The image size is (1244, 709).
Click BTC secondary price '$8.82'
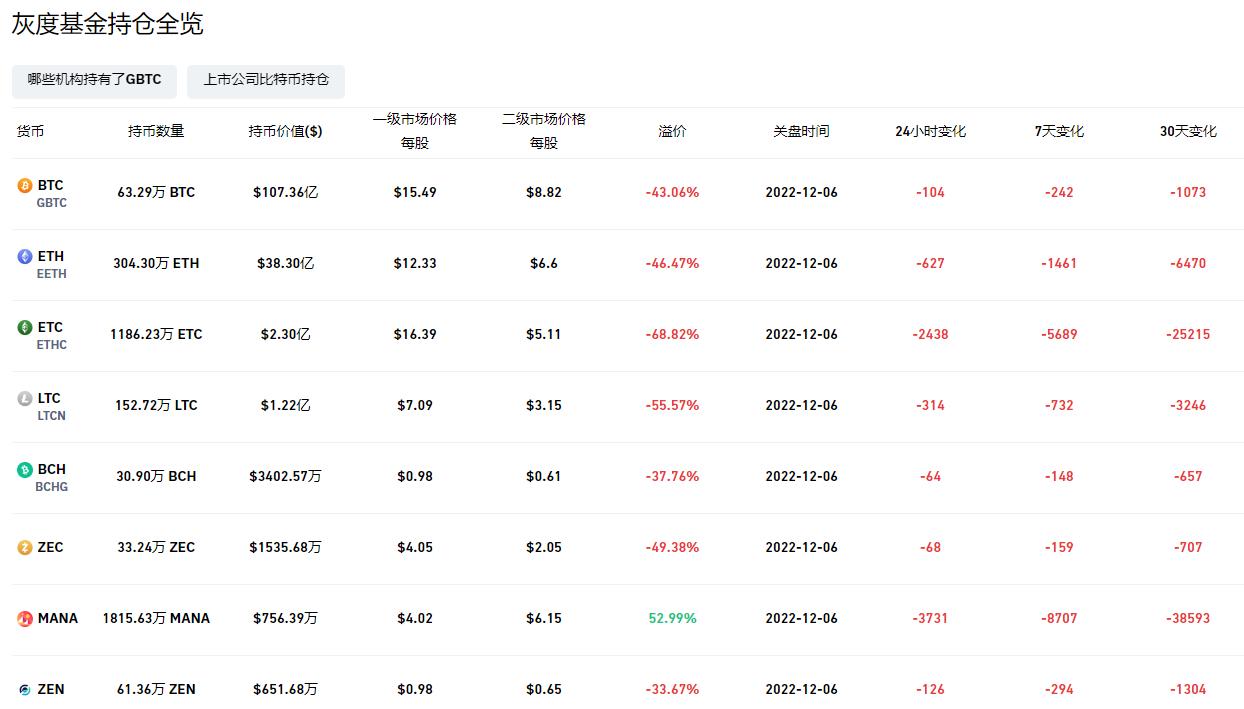click(x=544, y=192)
